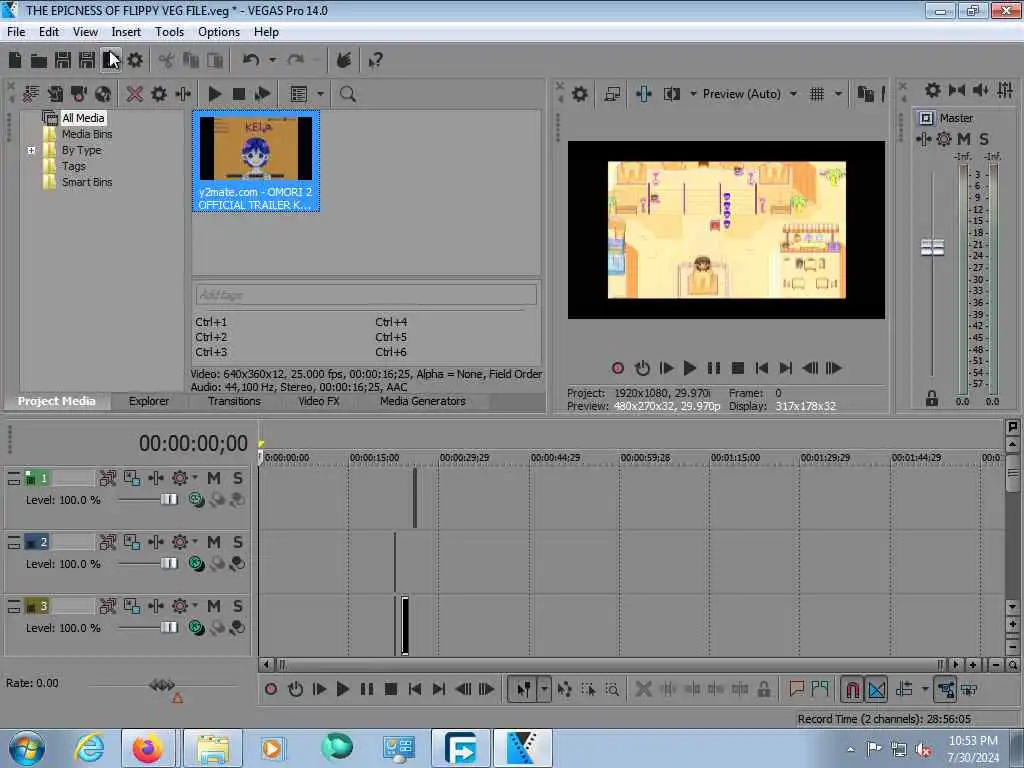Remove selected media with the red X icon
This screenshot has width=1024, height=768.
tap(135, 94)
